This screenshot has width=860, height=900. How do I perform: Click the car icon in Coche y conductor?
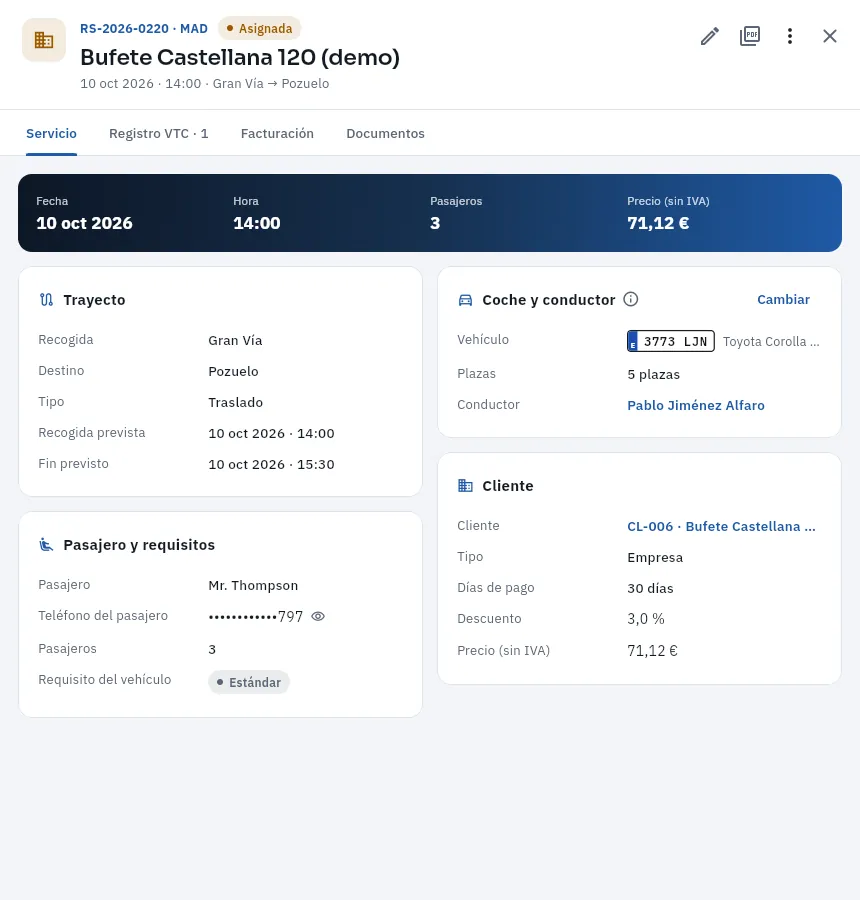click(x=465, y=300)
